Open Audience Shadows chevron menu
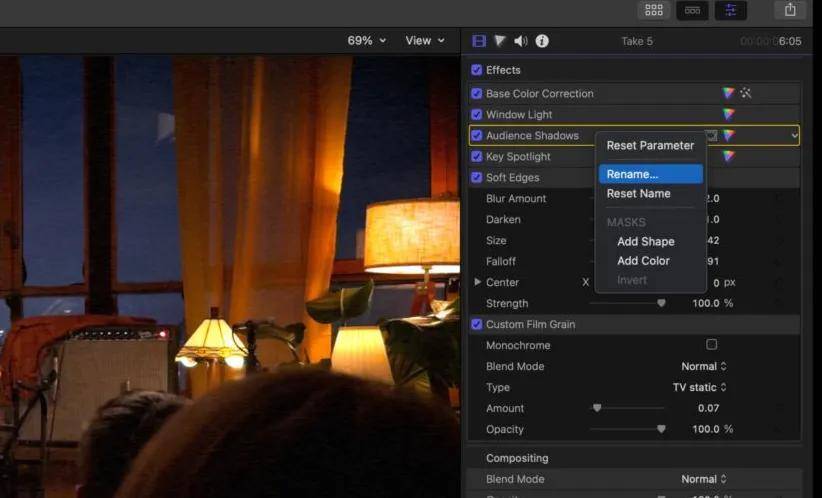This screenshot has height=498, width=822. click(x=794, y=136)
